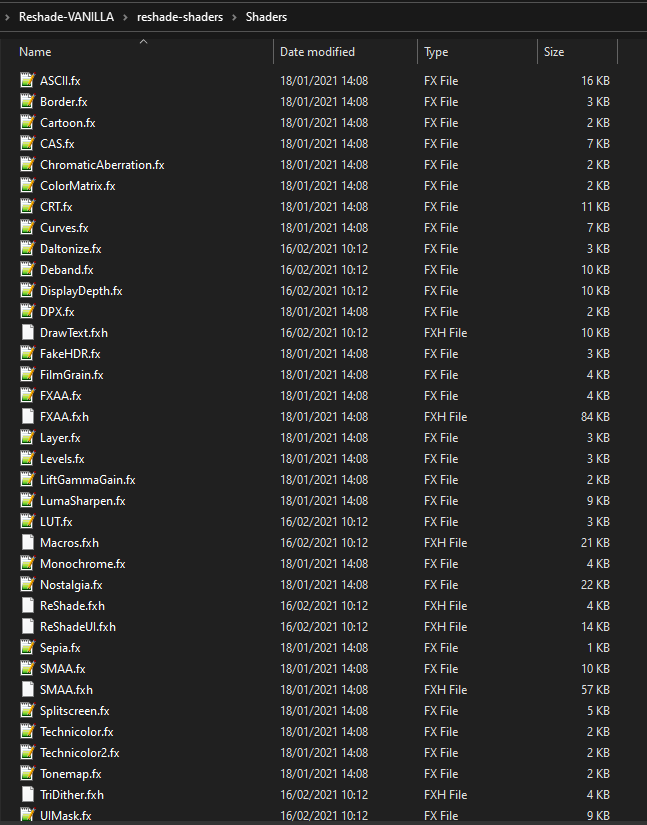Image resolution: width=647 pixels, height=825 pixels.
Task: Click the ASCII.fx file icon
Action: coord(27,80)
